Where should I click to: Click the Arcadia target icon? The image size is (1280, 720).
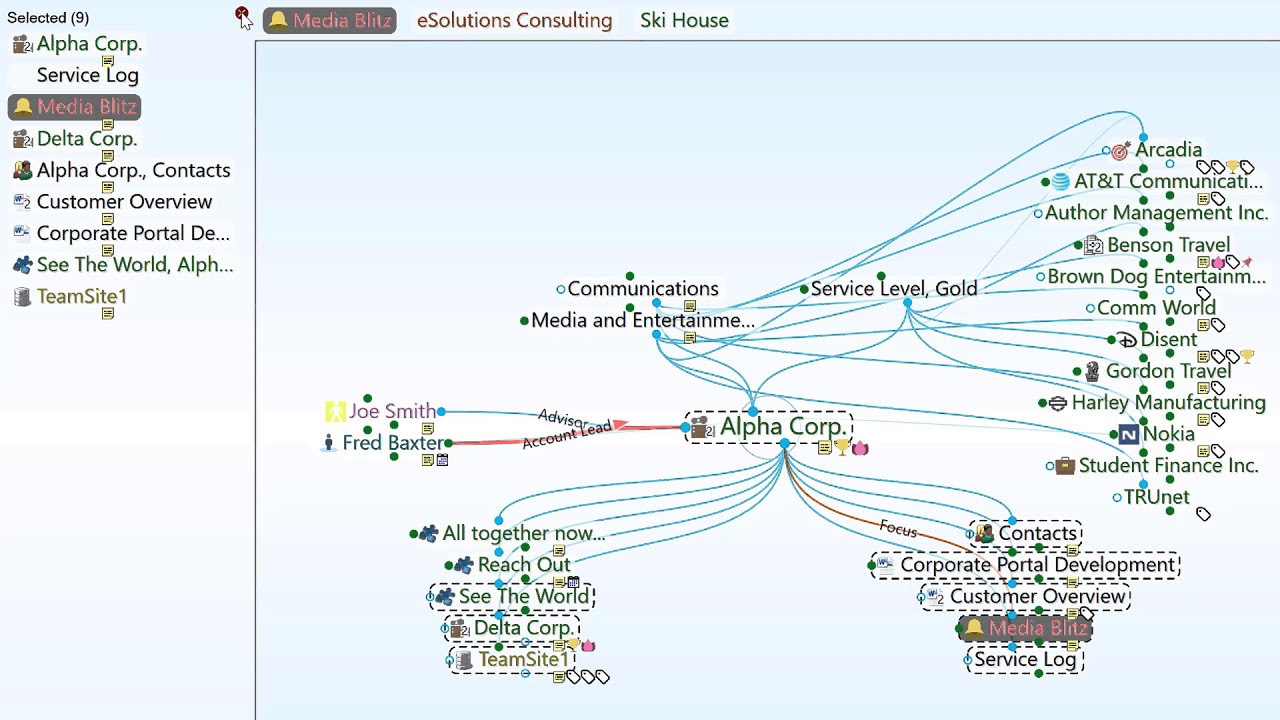[x=1121, y=151]
